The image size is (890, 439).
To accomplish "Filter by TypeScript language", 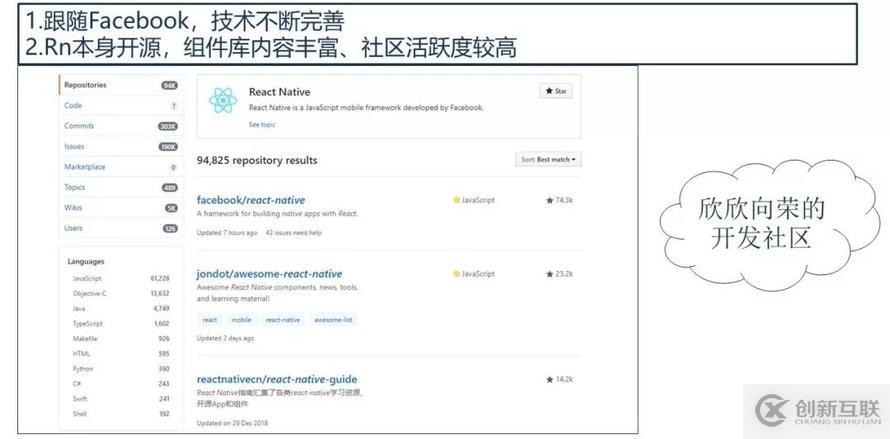I will (x=121, y=324).
